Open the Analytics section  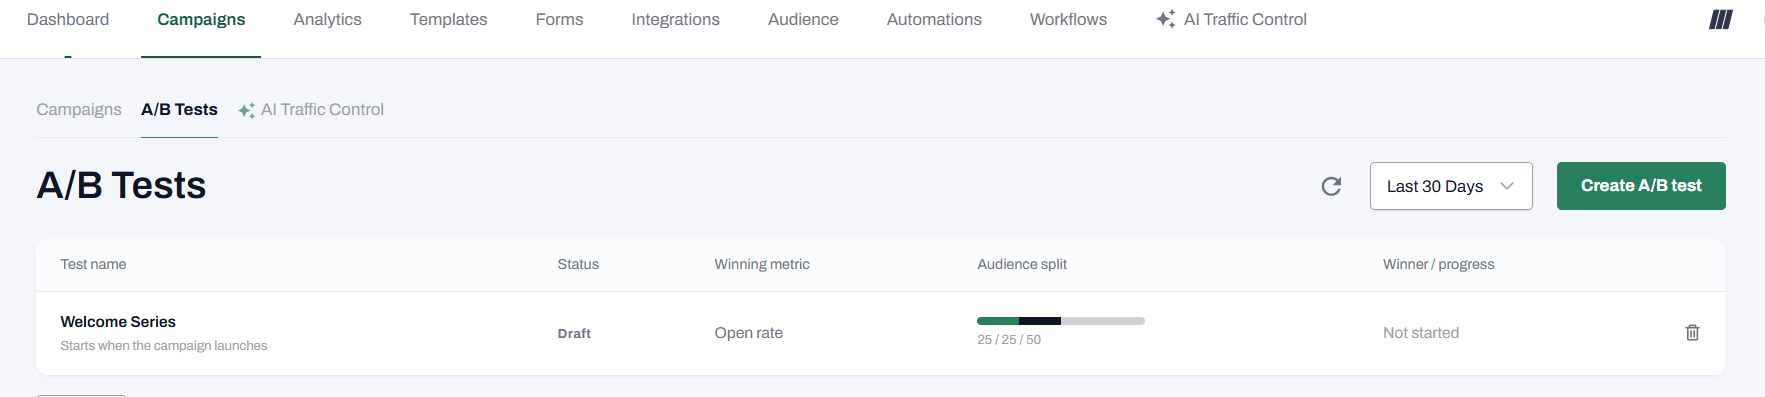[x=327, y=19]
